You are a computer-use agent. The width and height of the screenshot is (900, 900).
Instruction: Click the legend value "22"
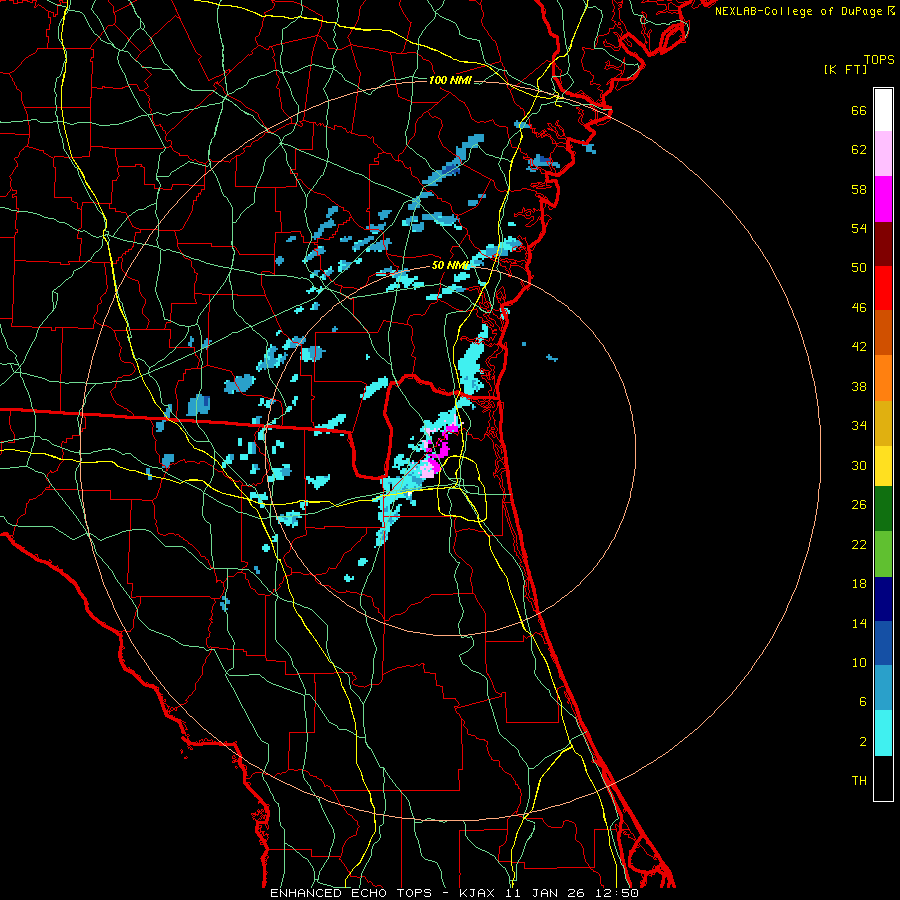859,544
